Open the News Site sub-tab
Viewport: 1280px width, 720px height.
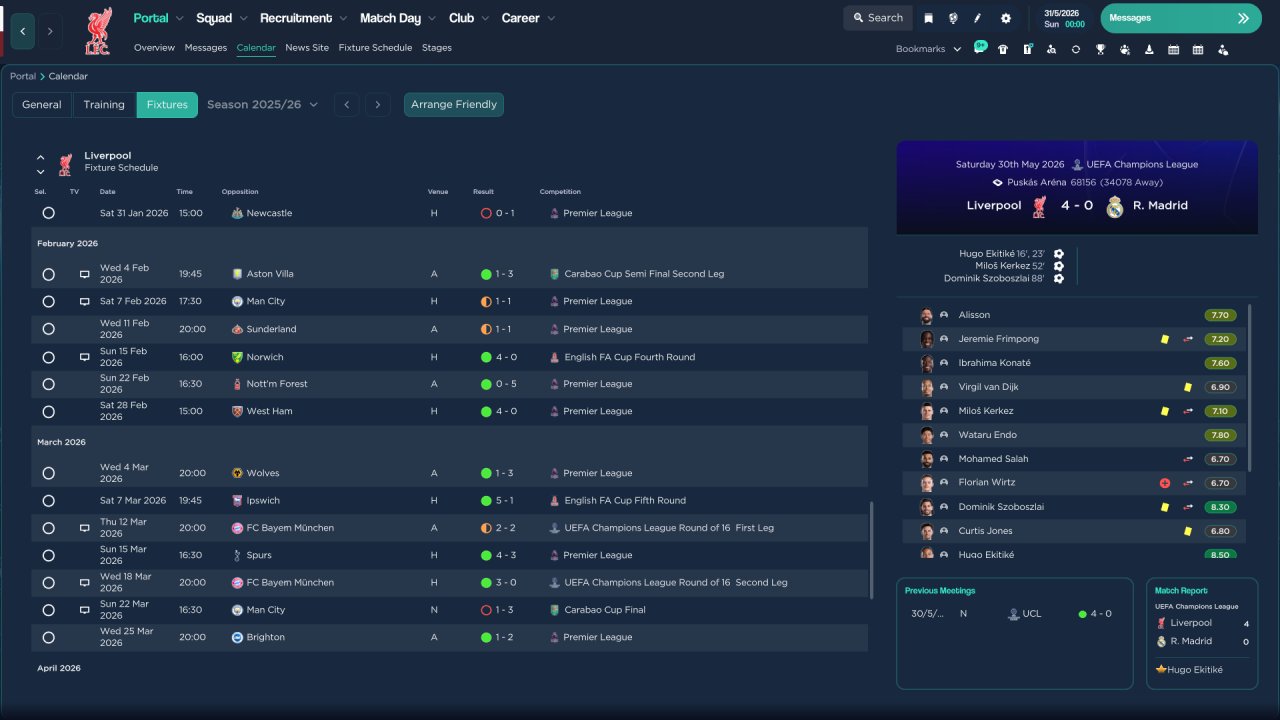(x=307, y=48)
